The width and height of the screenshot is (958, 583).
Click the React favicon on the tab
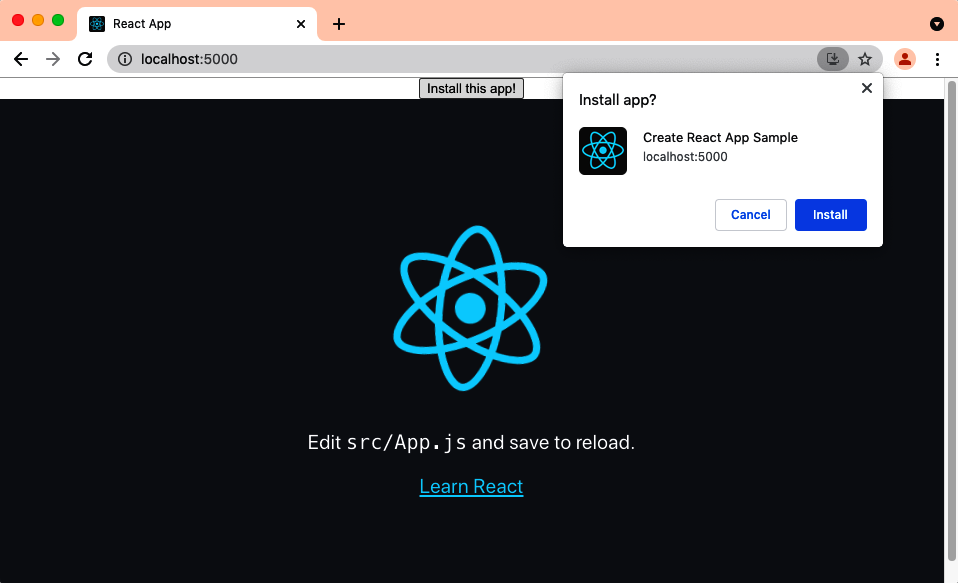tap(97, 24)
